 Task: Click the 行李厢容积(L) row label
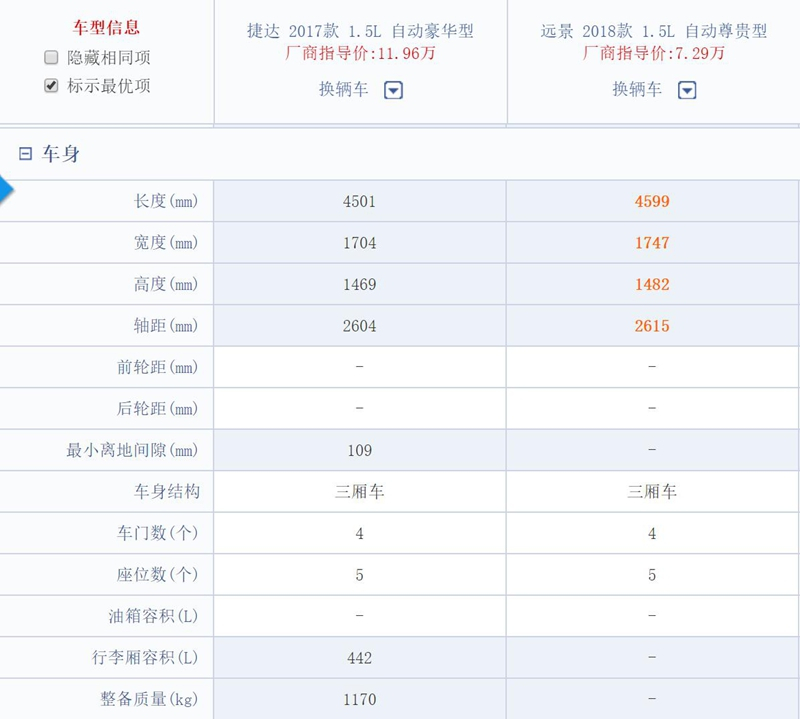146,658
